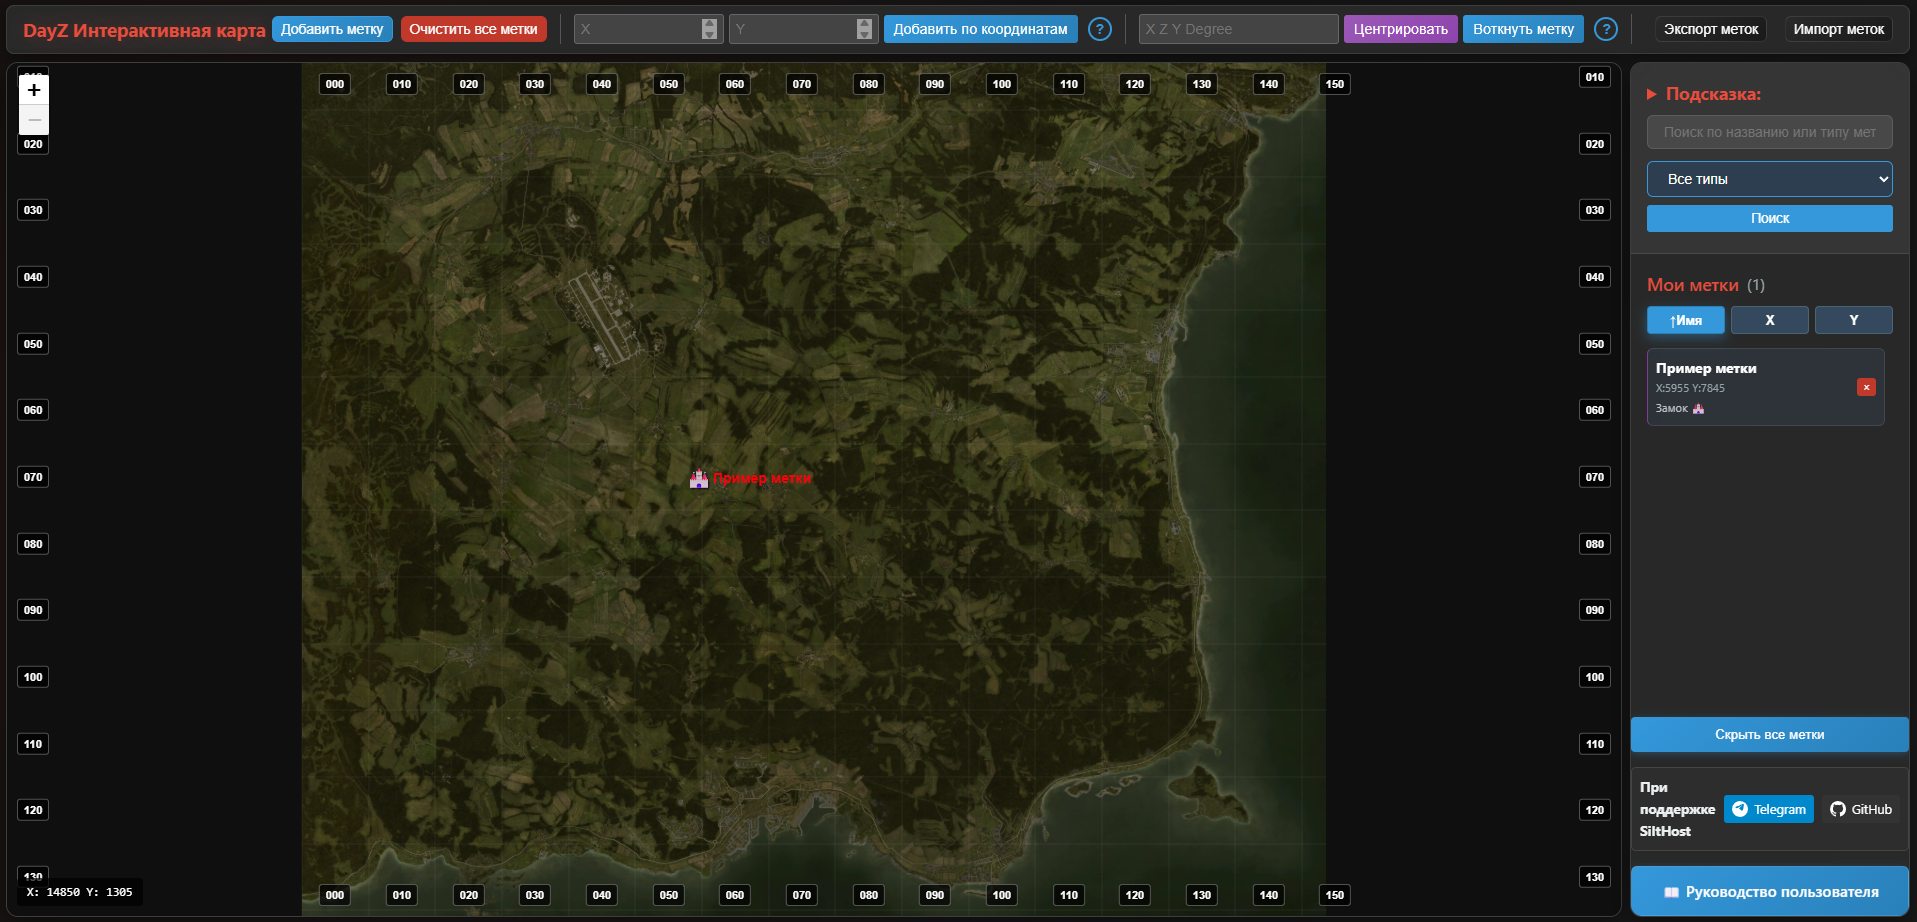Hide all markers with Скрыть все метки

(1768, 735)
